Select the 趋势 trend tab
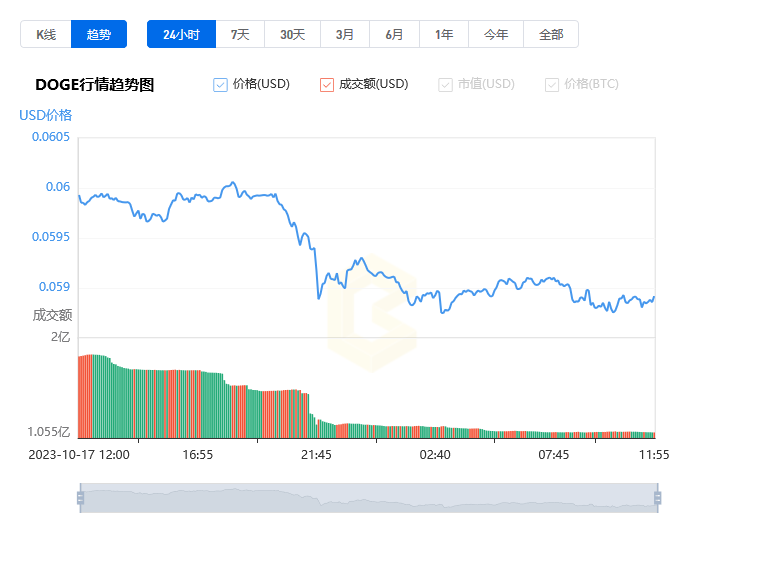 tap(99, 34)
